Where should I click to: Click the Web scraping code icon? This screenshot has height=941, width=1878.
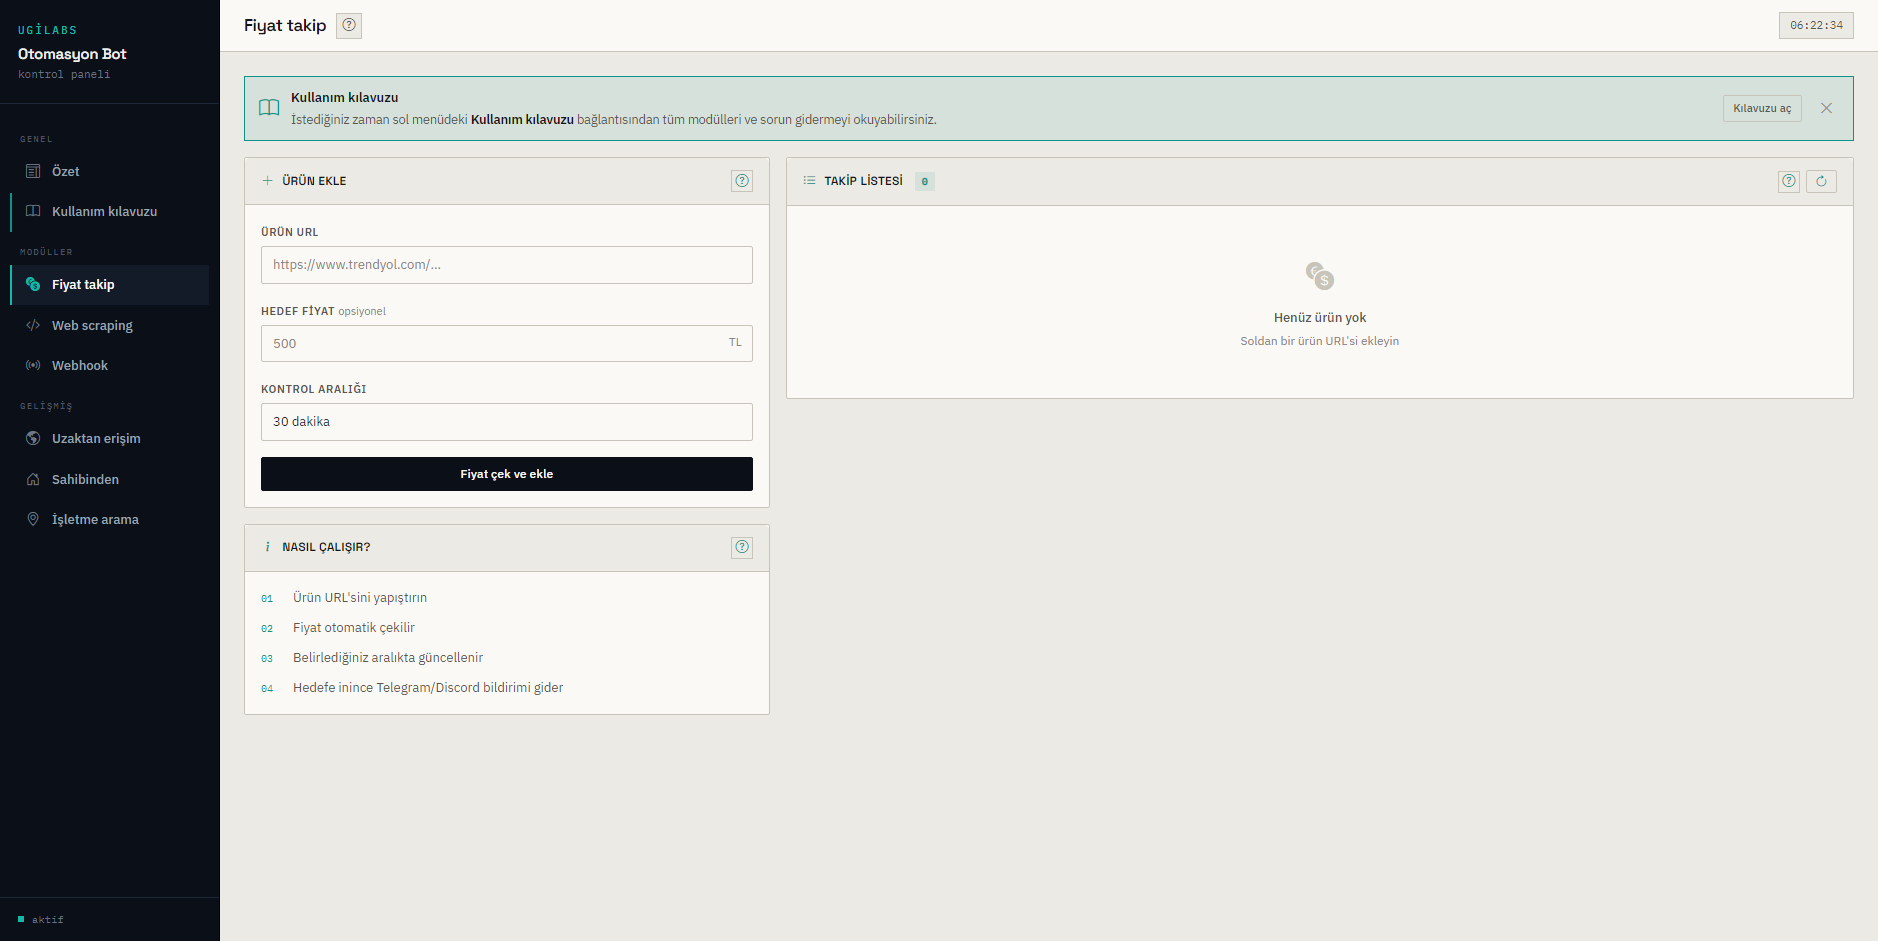tap(33, 325)
